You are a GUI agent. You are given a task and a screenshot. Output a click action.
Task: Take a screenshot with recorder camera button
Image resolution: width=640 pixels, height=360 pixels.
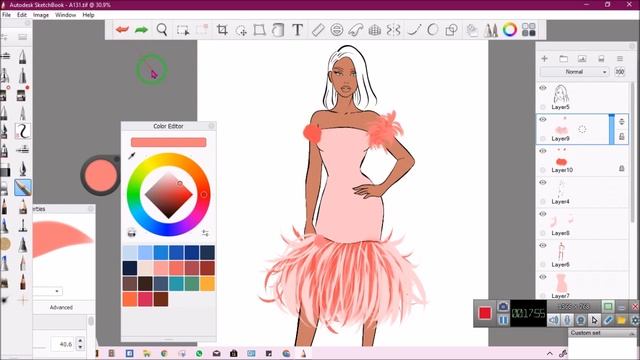tap(503, 306)
